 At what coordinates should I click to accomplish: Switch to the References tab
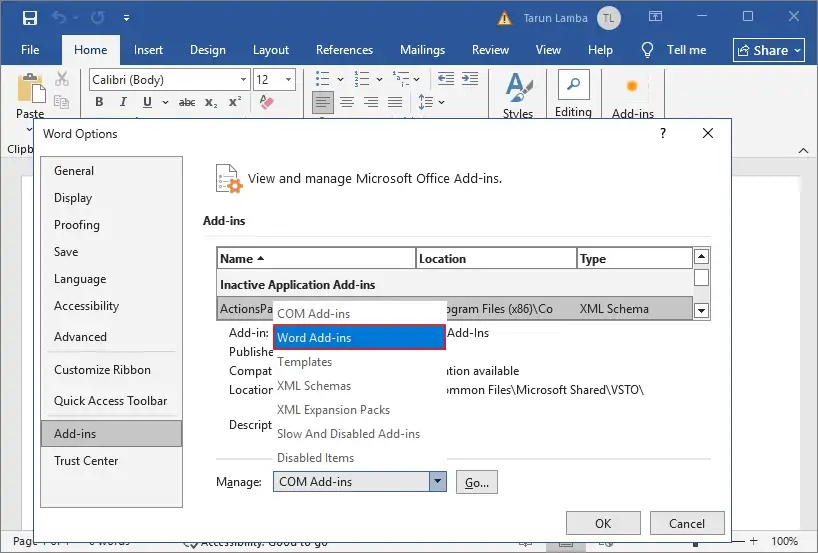pos(344,50)
